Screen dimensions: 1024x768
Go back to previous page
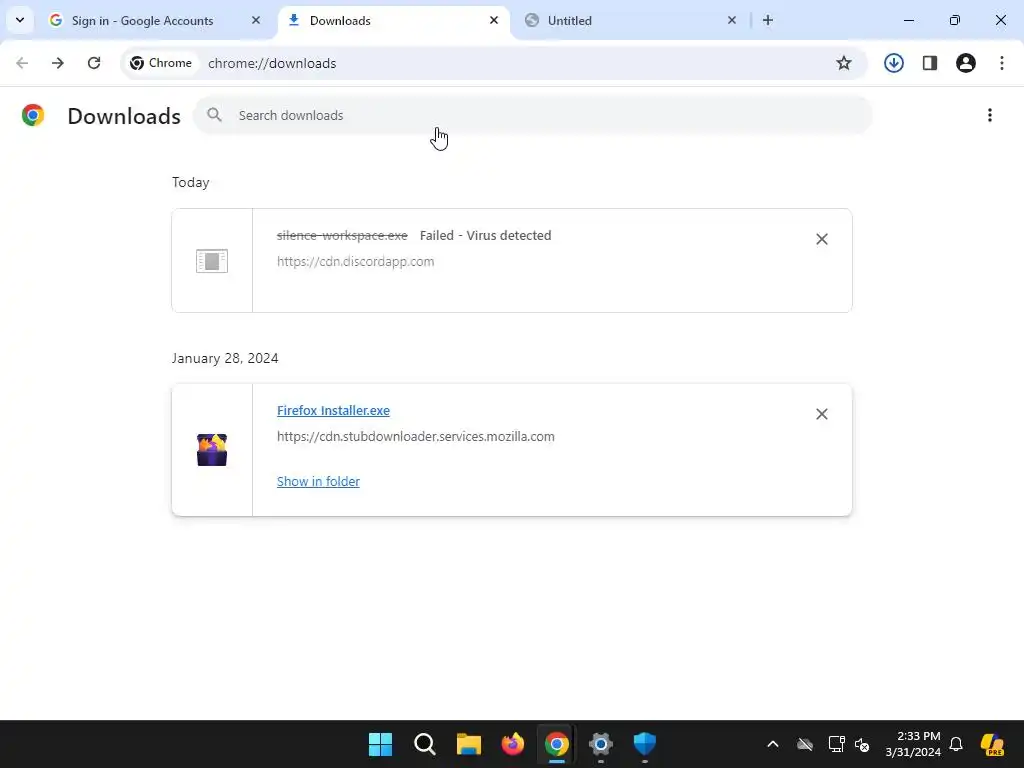22,63
